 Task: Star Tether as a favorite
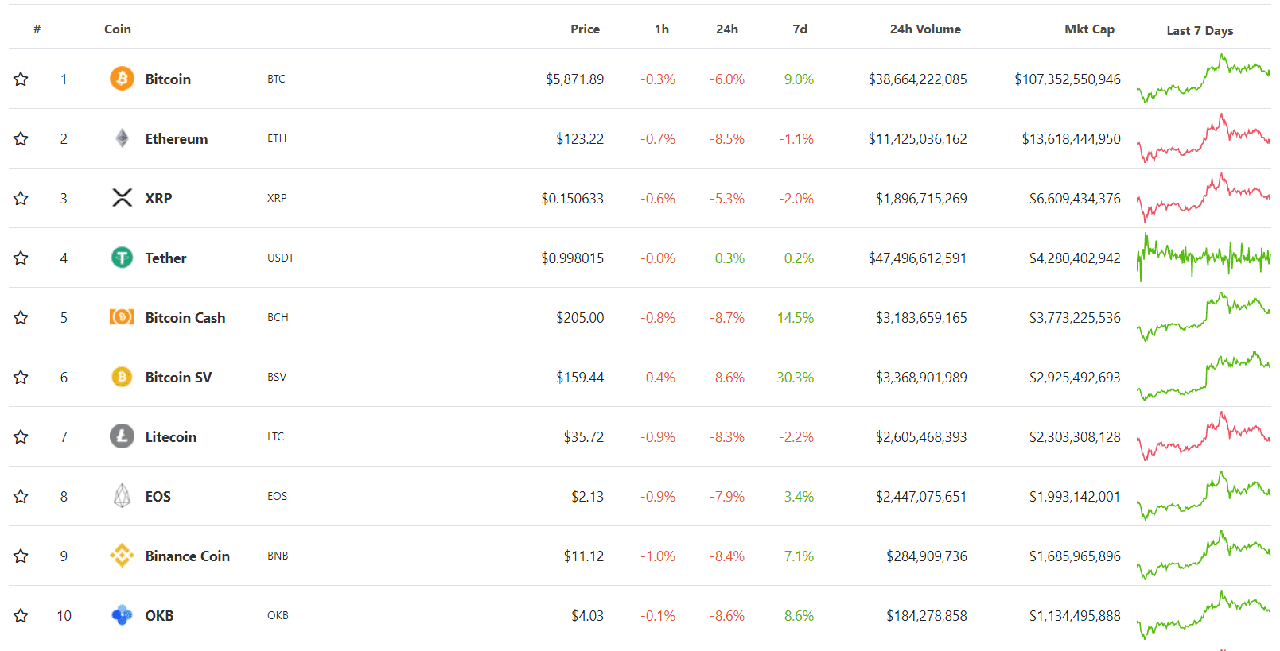[20, 258]
